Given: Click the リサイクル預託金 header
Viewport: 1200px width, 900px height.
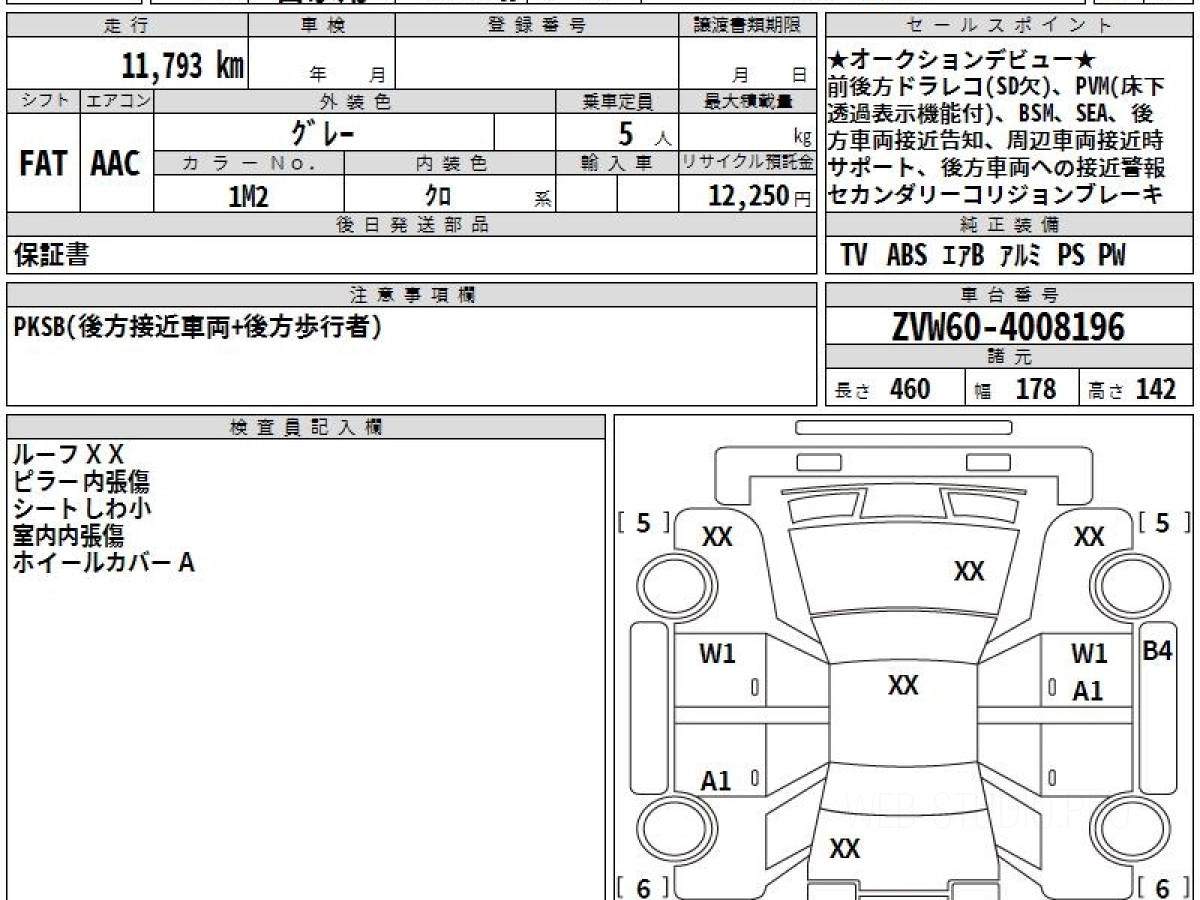Looking at the screenshot, I should [x=747, y=163].
